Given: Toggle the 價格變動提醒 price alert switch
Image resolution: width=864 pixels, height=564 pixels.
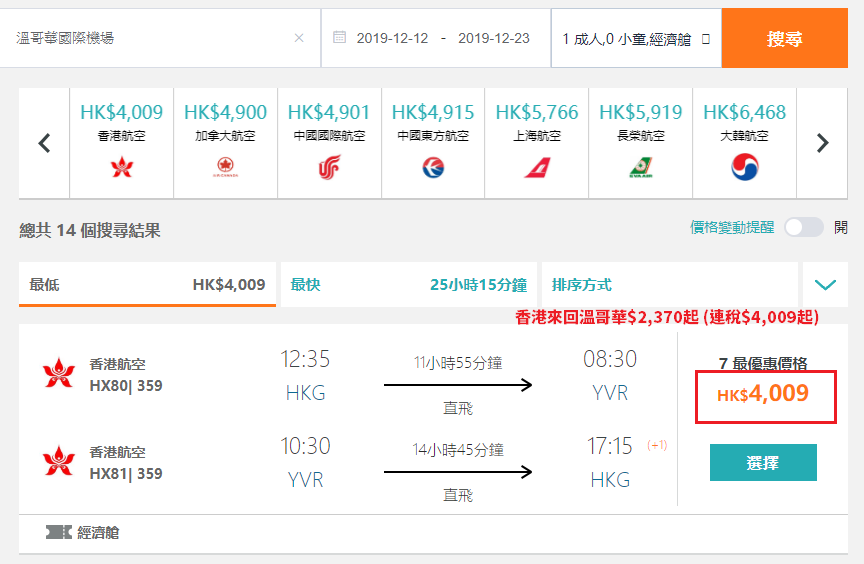Looking at the screenshot, I should pos(804,227).
